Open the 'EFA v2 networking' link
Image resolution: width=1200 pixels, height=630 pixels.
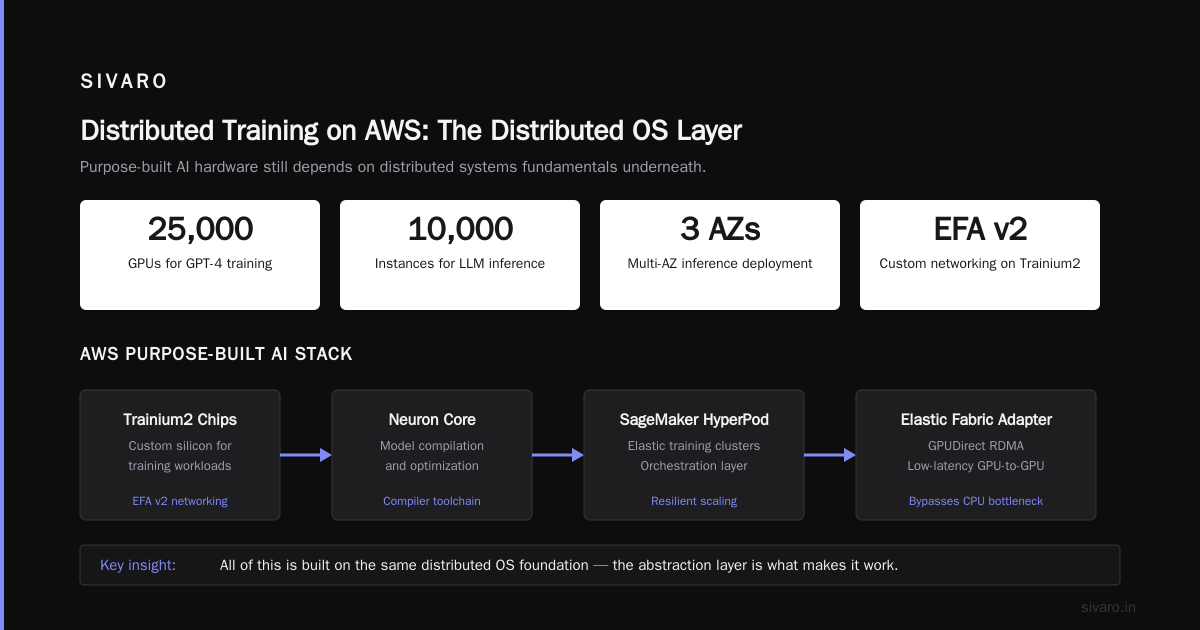180,501
